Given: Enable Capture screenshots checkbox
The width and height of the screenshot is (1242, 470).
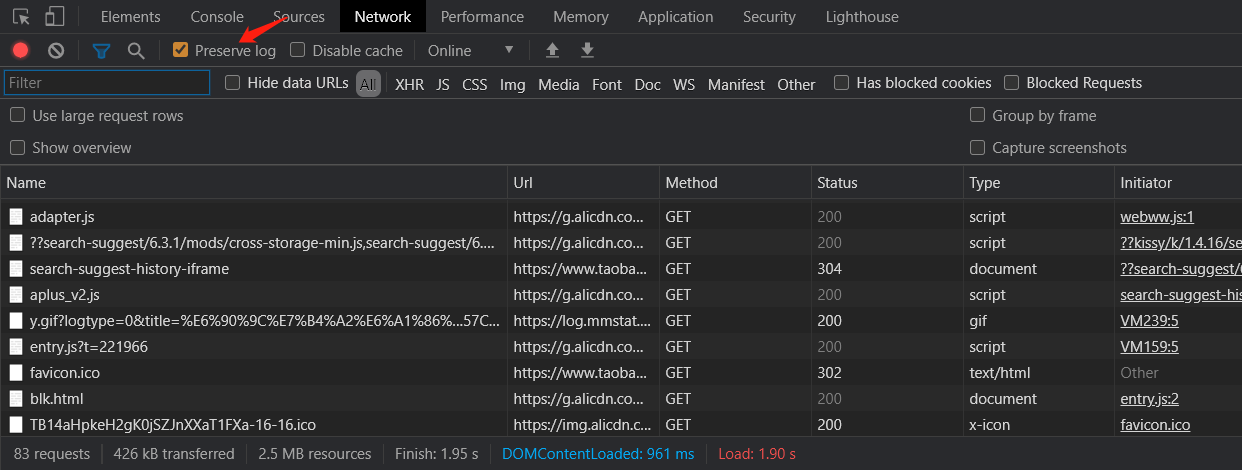Looking at the screenshot, I should pyautogui.click(x=977, y=147).
